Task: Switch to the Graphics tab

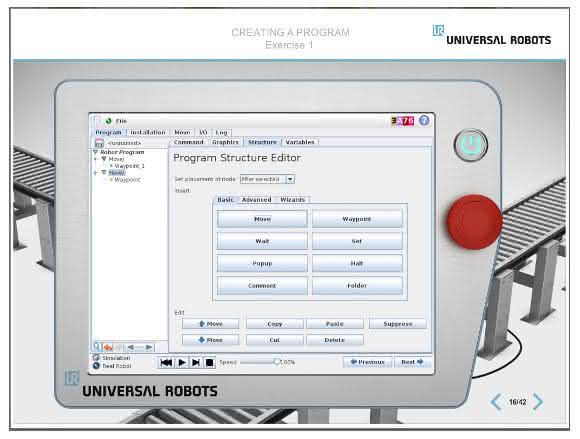Action: tap(225, 142)
